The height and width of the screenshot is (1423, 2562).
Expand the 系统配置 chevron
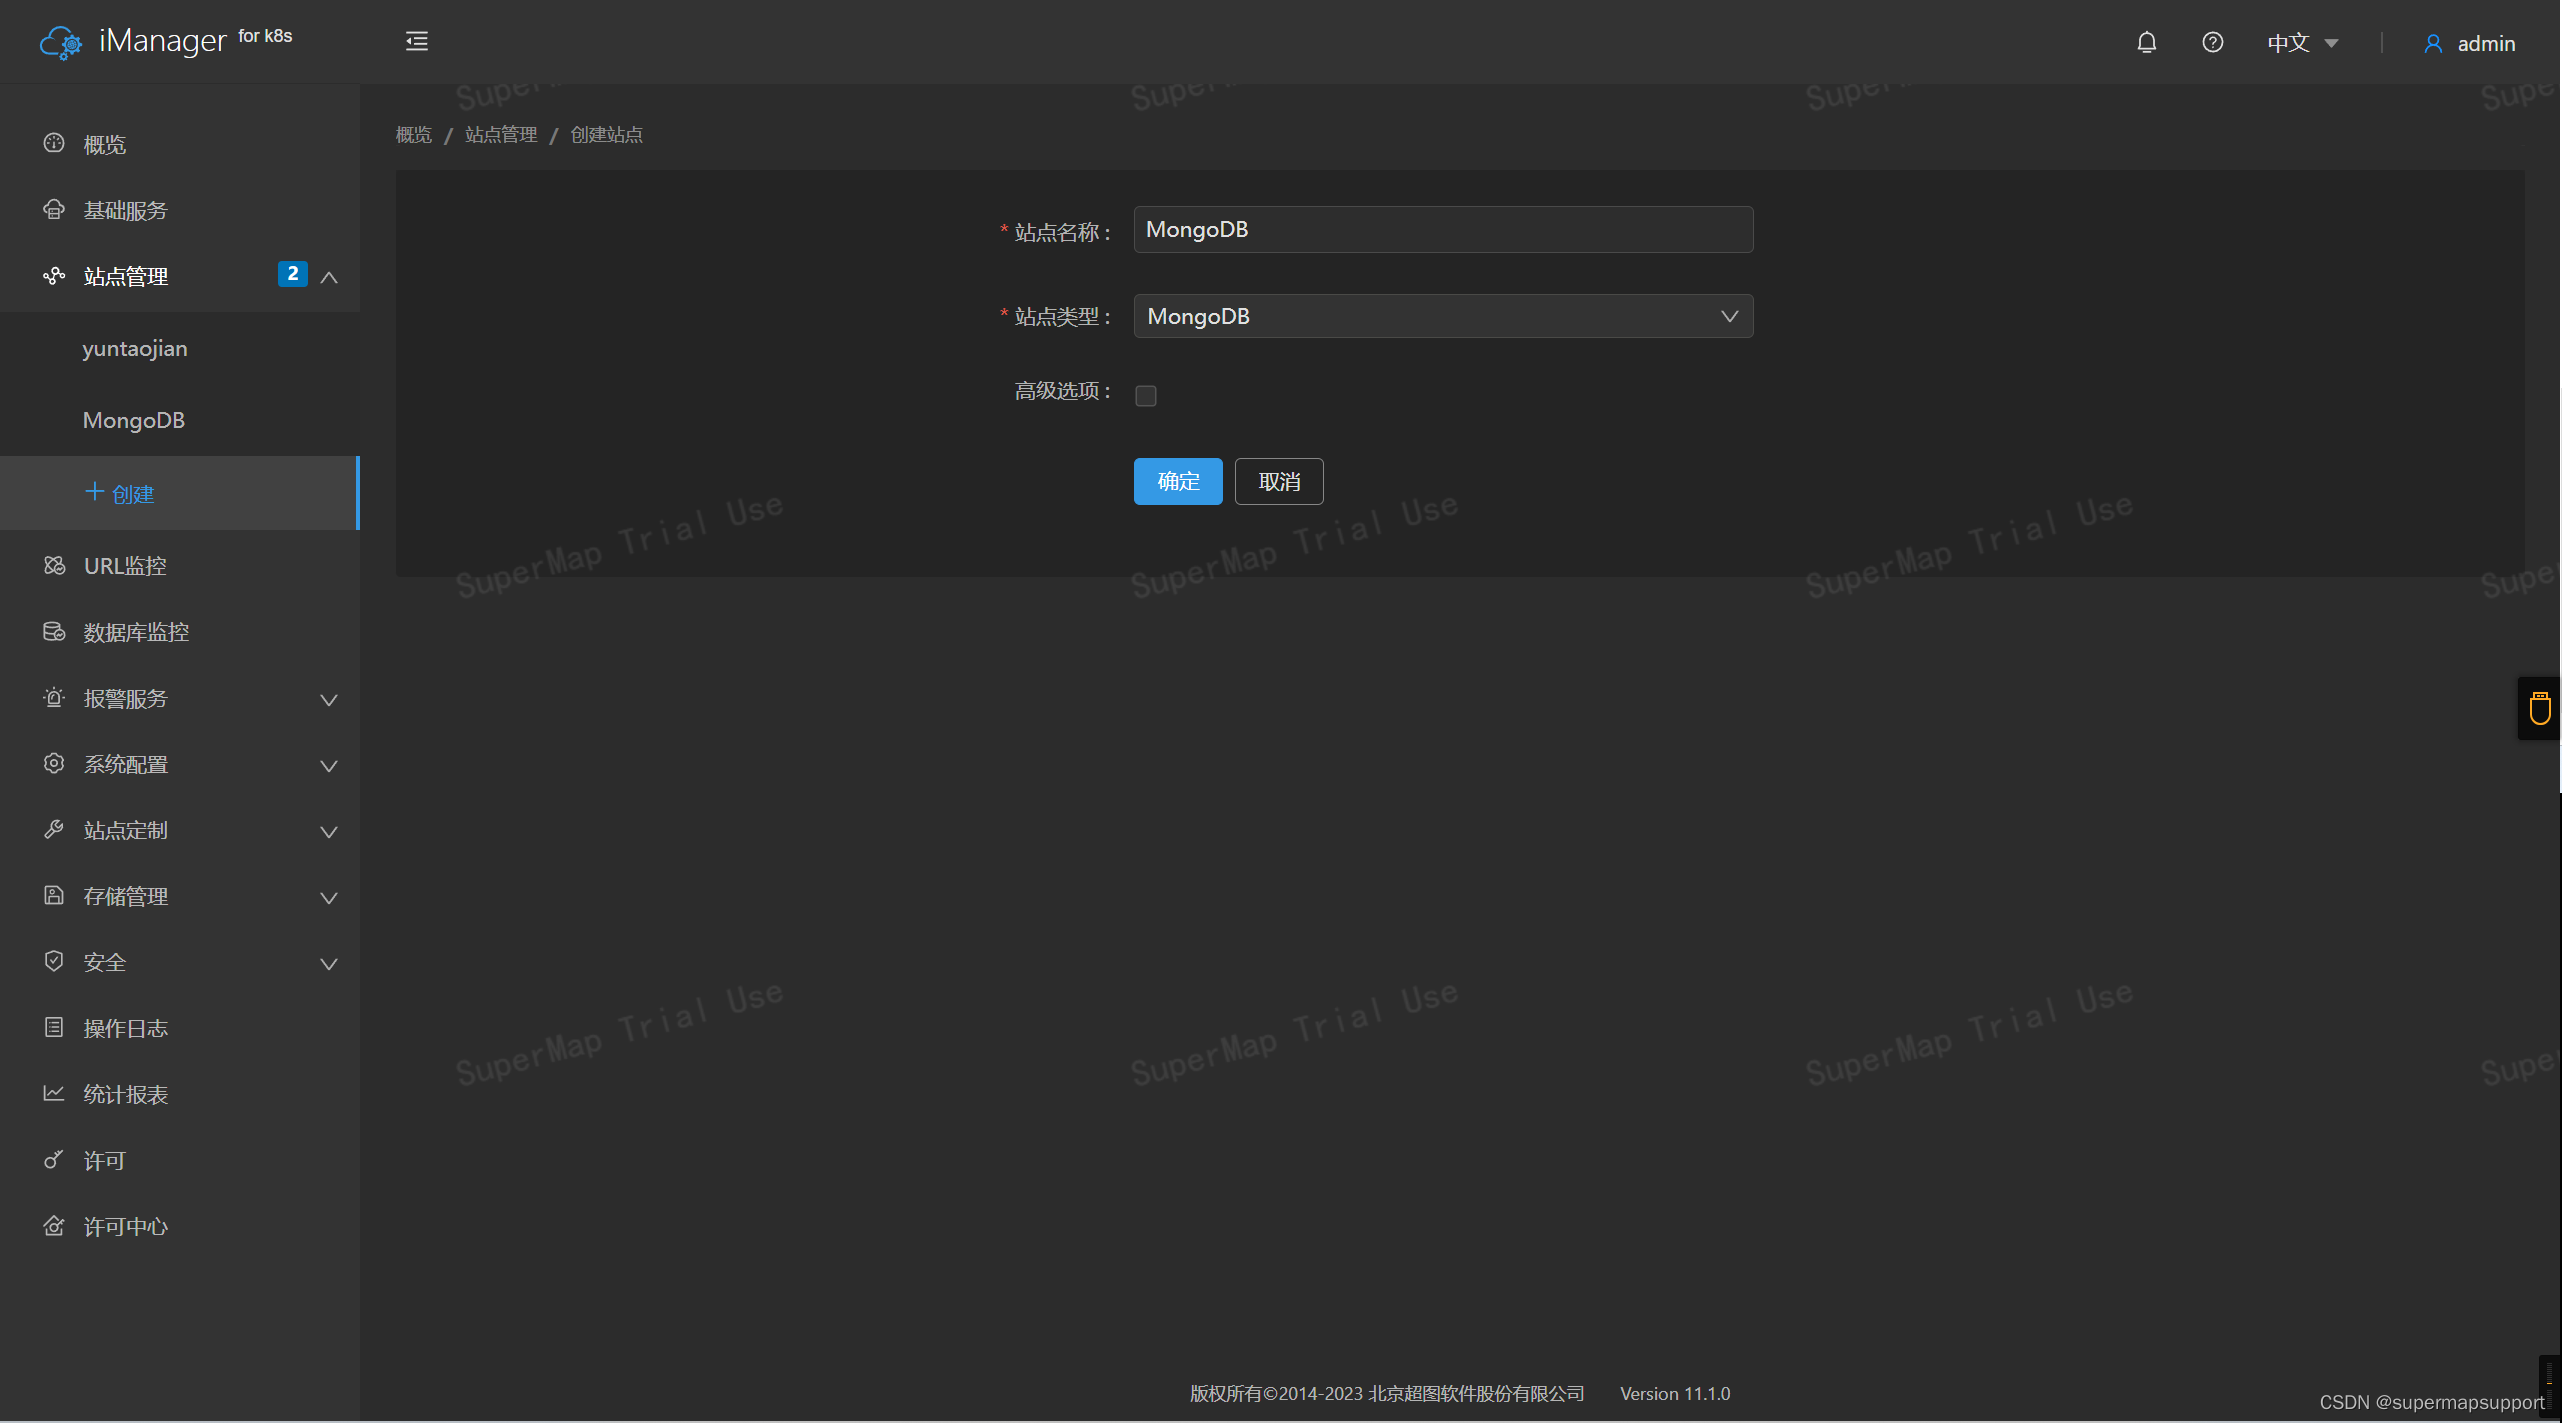pos(328,765)
